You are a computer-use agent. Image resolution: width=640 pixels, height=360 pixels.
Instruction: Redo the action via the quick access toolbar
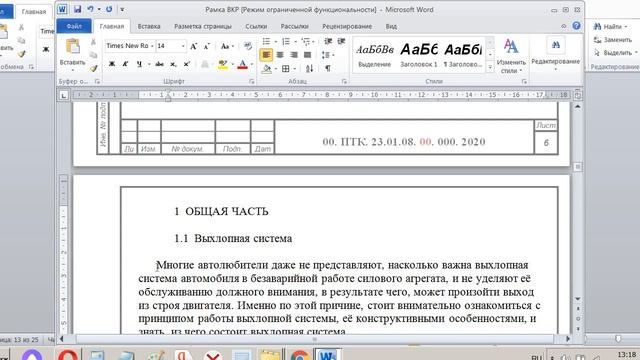109,9
